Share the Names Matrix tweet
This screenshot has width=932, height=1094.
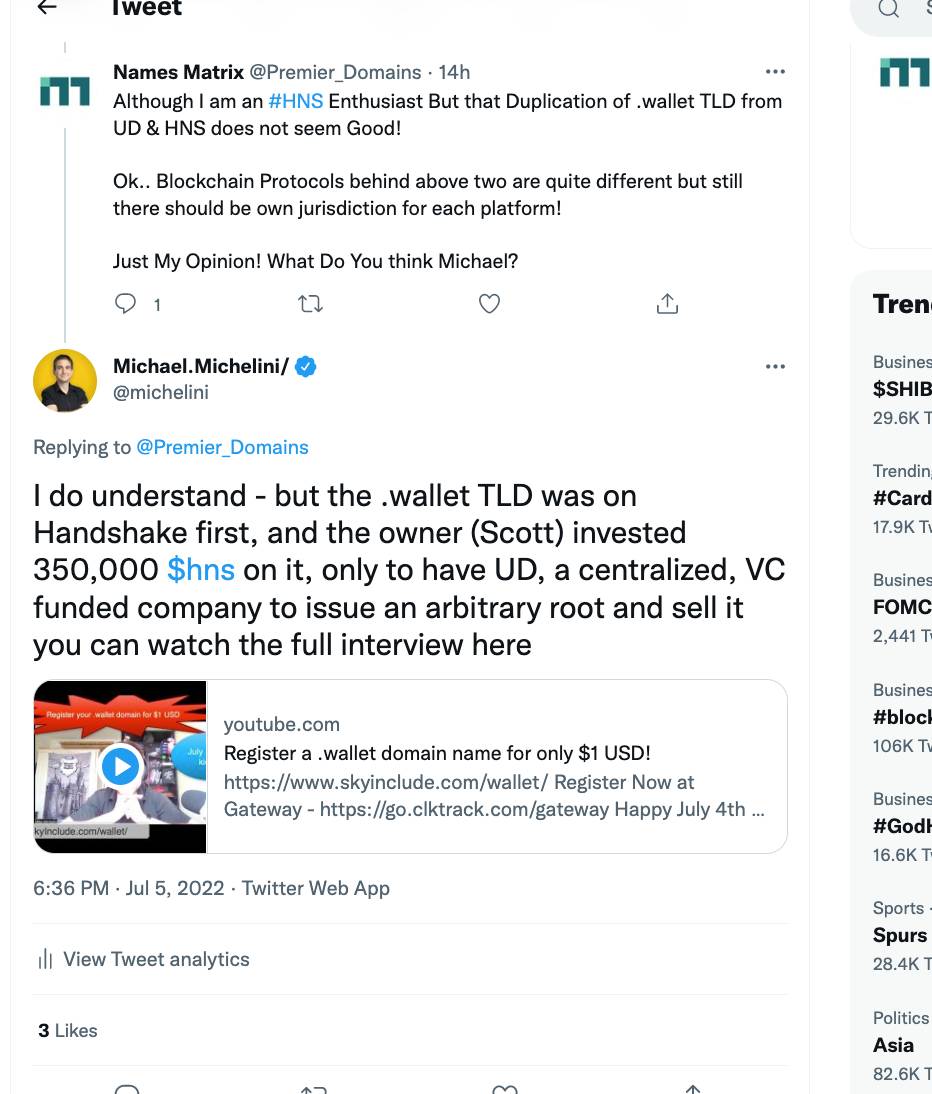click(667, 304)
